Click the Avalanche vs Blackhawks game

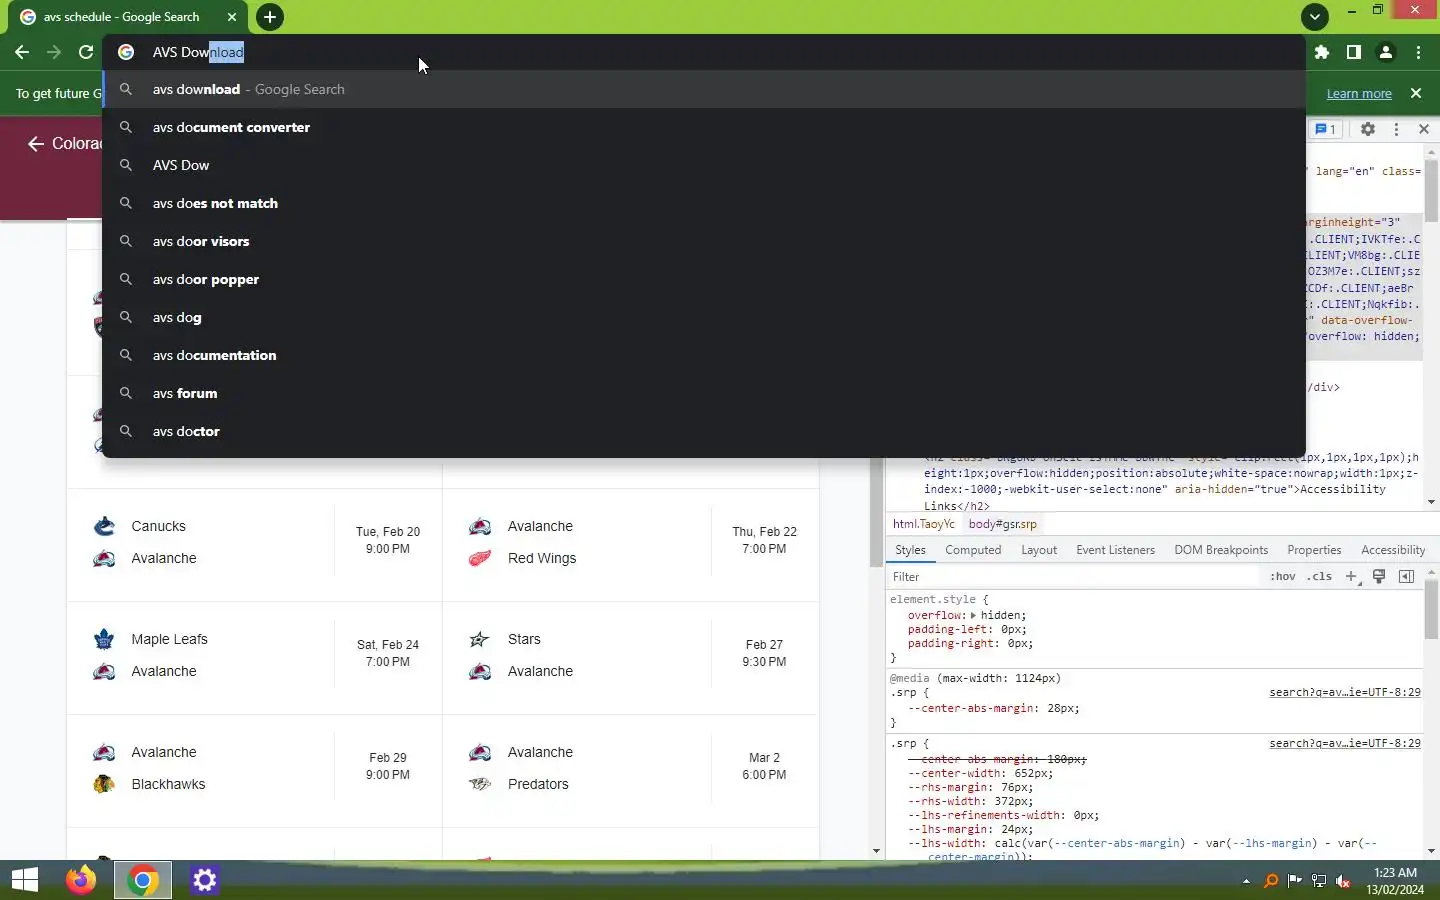tap(255, 770)
